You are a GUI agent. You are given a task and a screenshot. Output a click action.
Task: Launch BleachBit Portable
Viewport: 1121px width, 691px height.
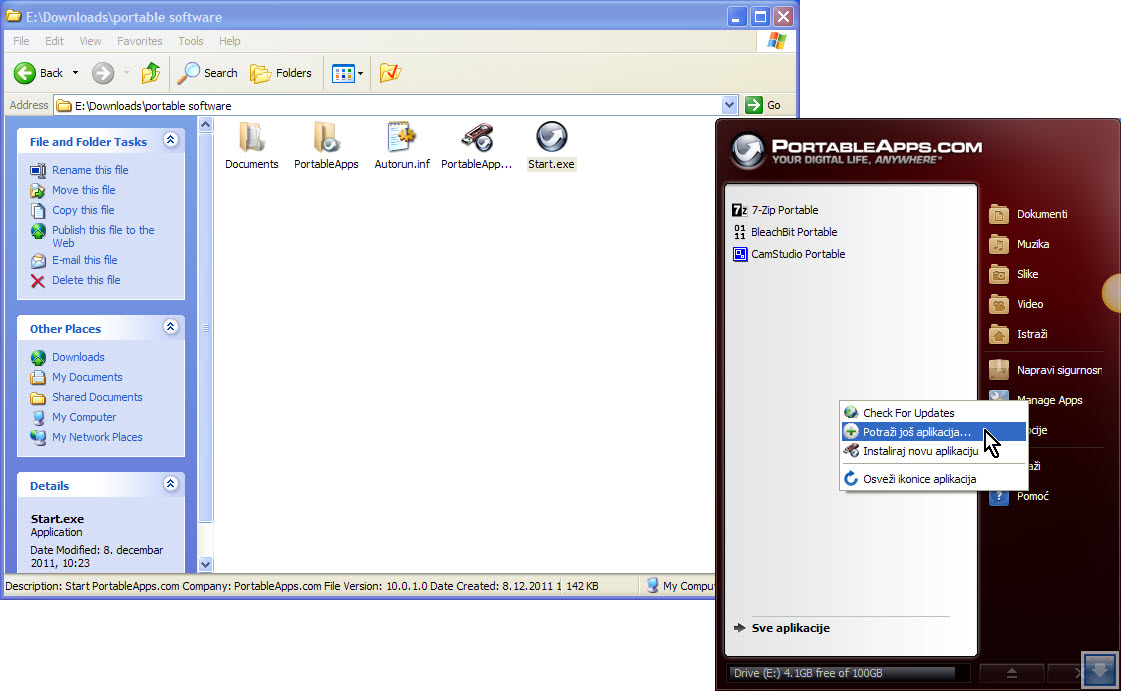784,232
